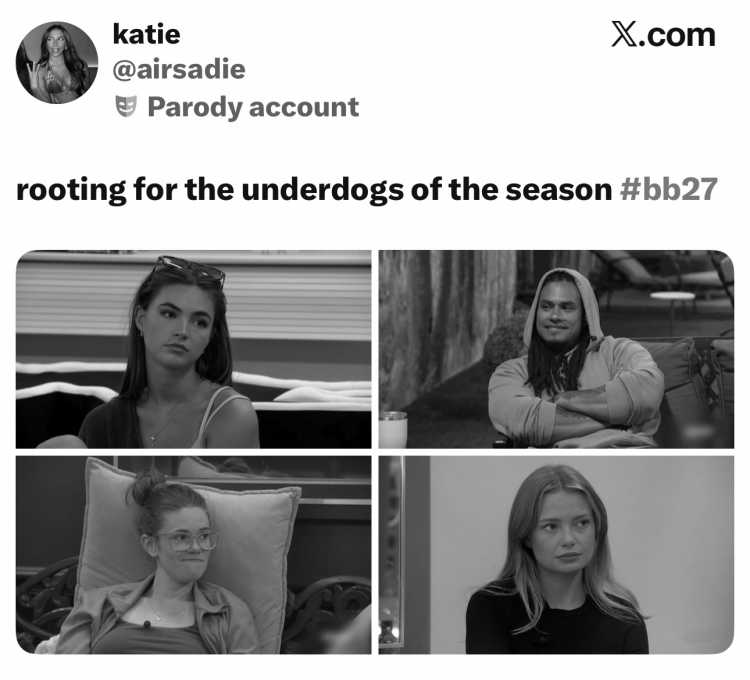Click the X.com watermark text

[663, 34]
